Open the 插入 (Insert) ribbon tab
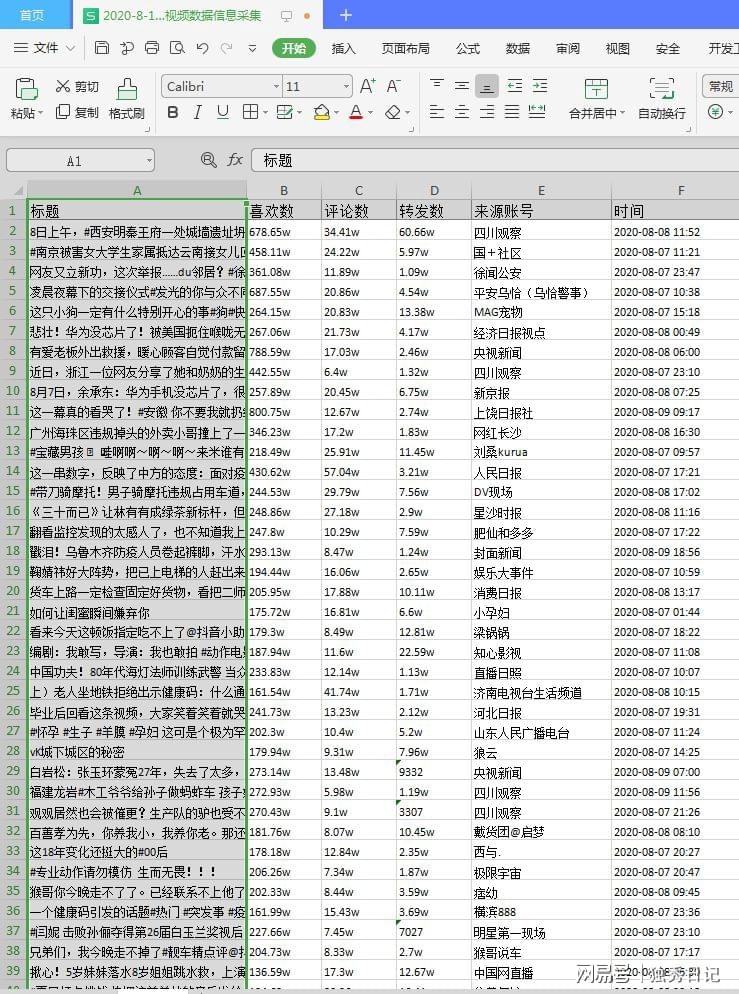The width and height of the screenshot is (739, 994). coord(343,48)
